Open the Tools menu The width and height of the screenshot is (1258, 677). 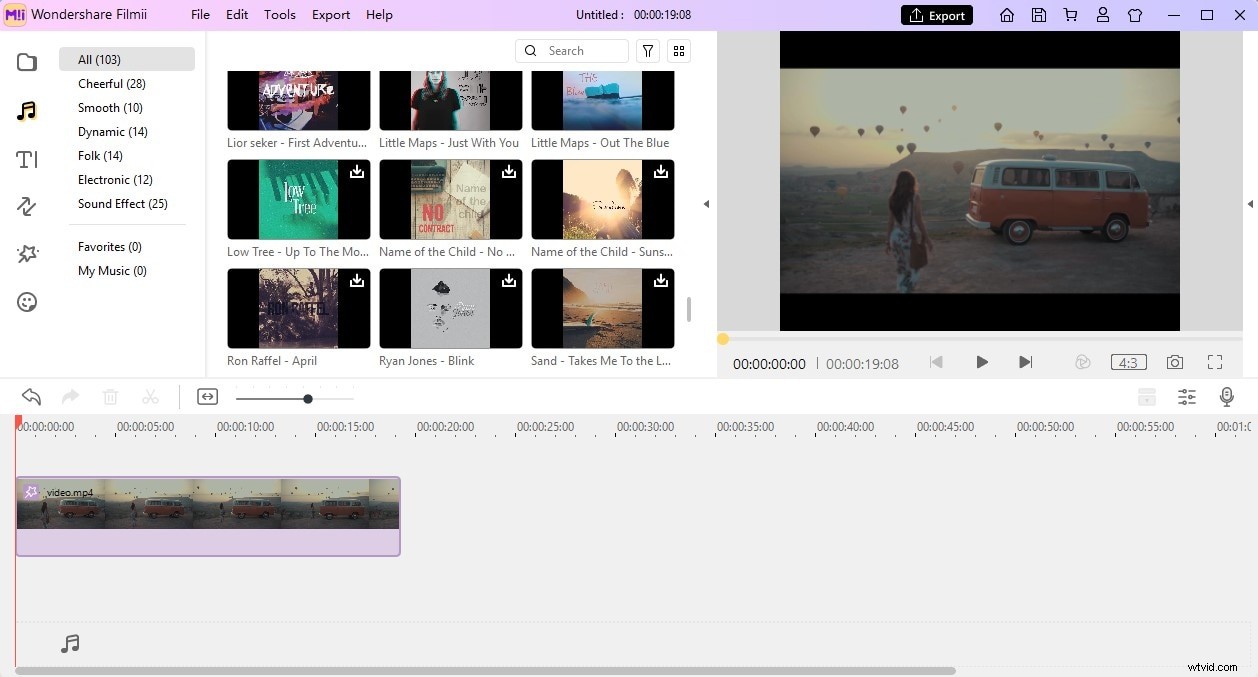(x=279, y=14)
